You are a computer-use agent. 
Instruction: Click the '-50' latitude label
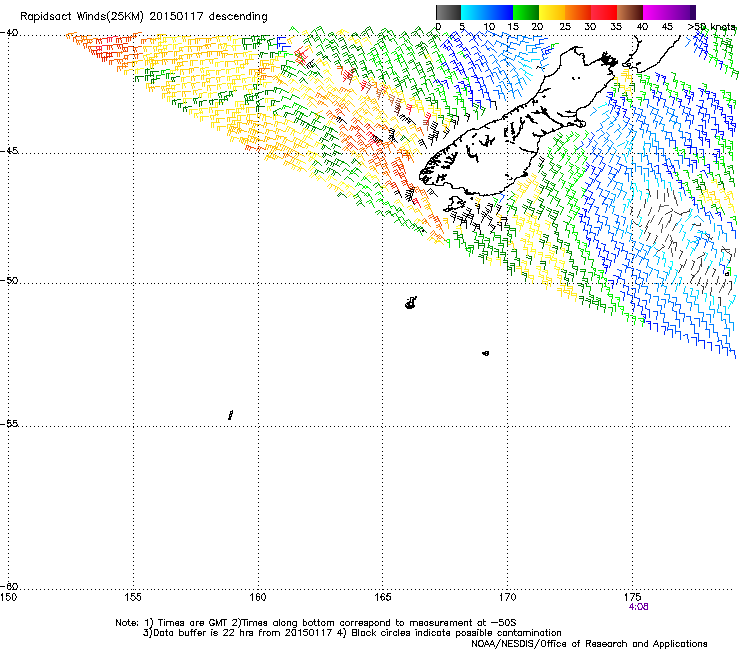click(x=10, y=280)
